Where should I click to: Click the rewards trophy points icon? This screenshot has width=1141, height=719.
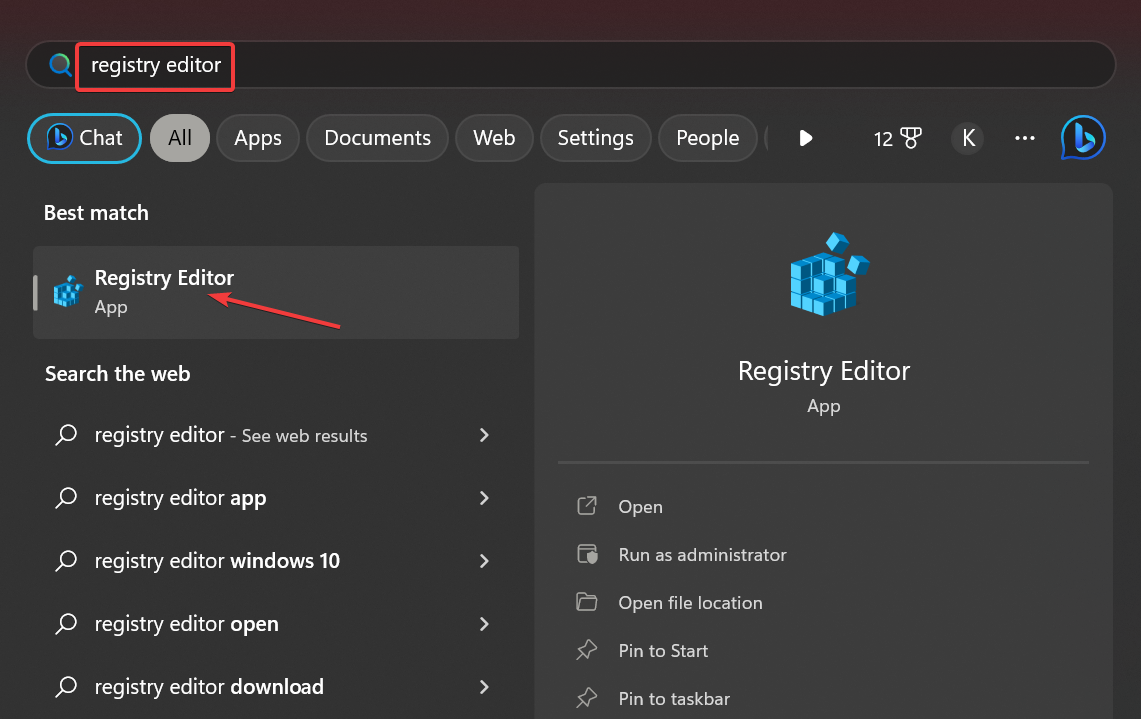pos(910,138)
